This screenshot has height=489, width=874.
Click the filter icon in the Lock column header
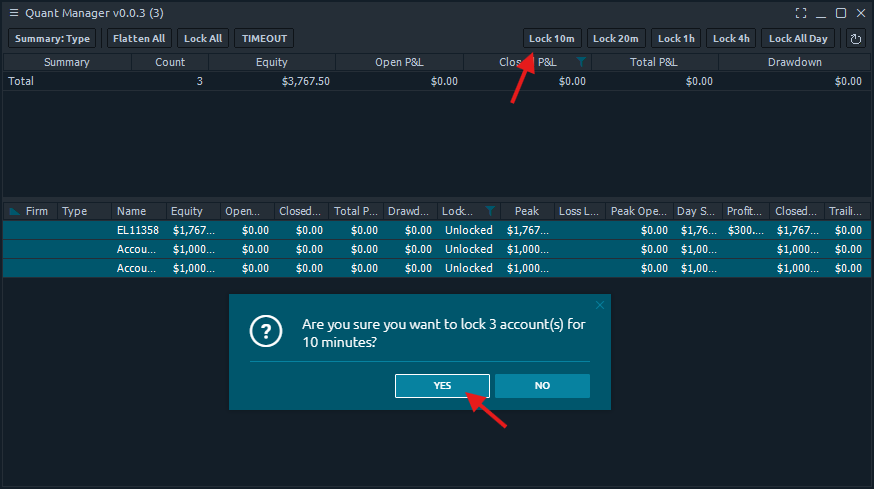click(490, 211)
